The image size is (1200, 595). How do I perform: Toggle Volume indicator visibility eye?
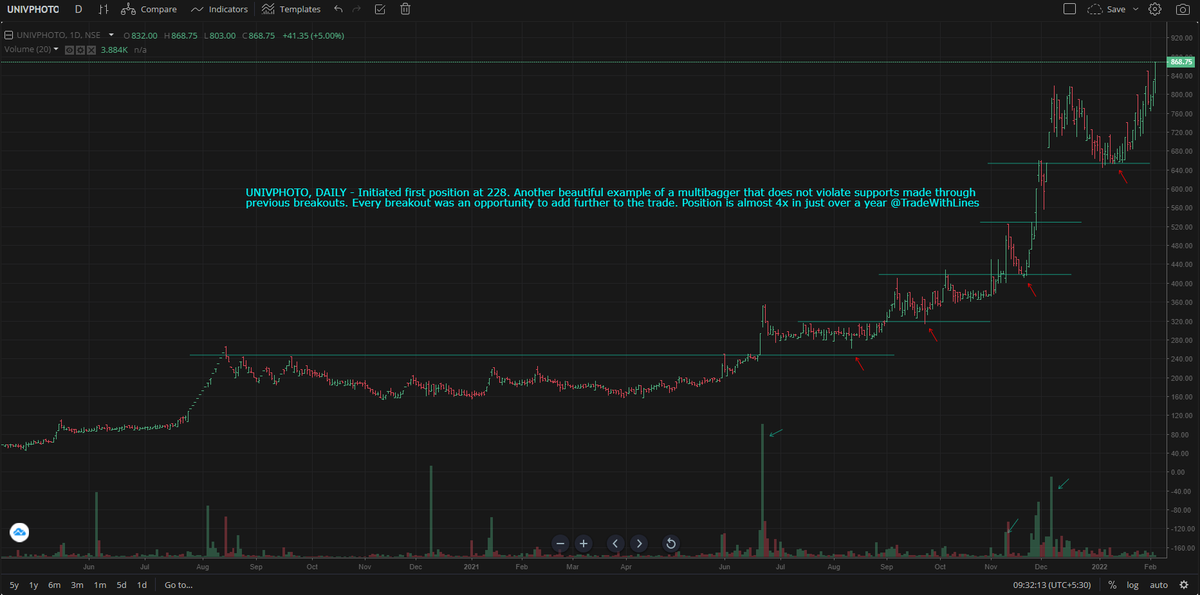[x=69, y=49]
